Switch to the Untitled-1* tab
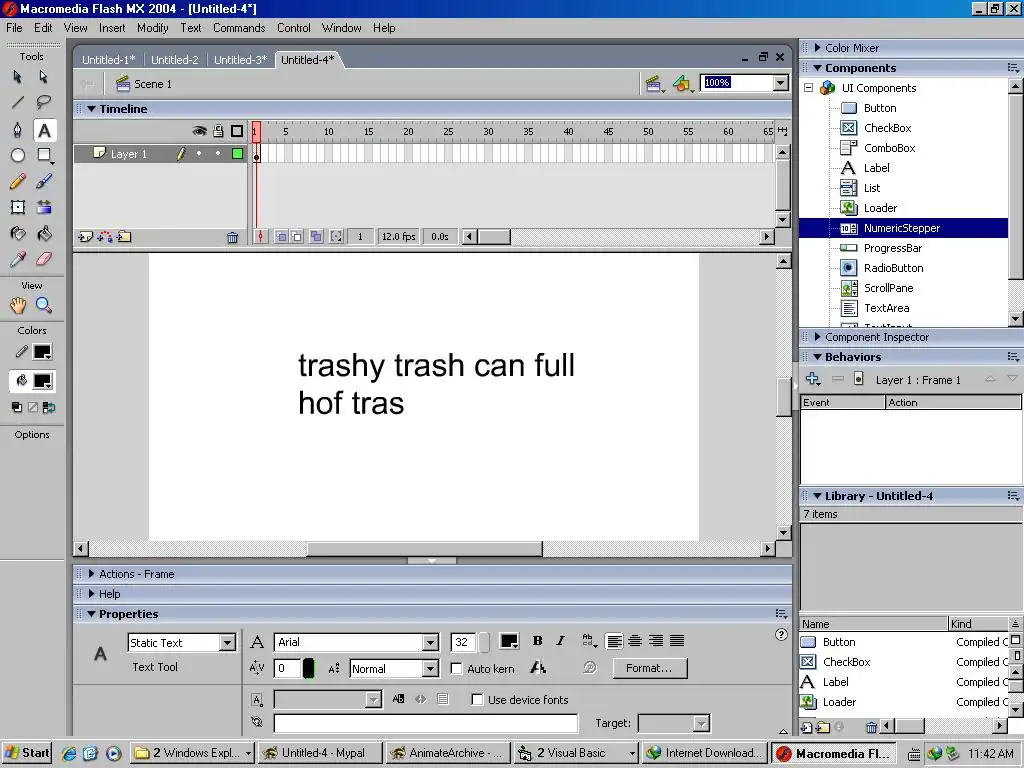 coord(108,59)
